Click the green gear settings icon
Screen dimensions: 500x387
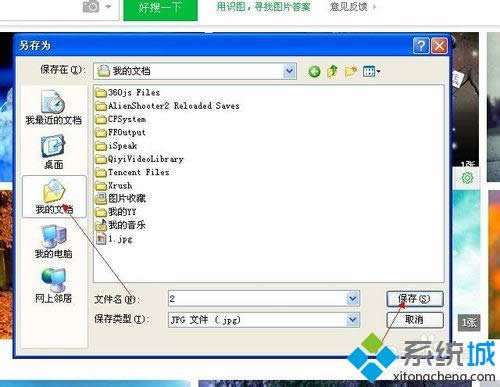[x=467, y=178]
